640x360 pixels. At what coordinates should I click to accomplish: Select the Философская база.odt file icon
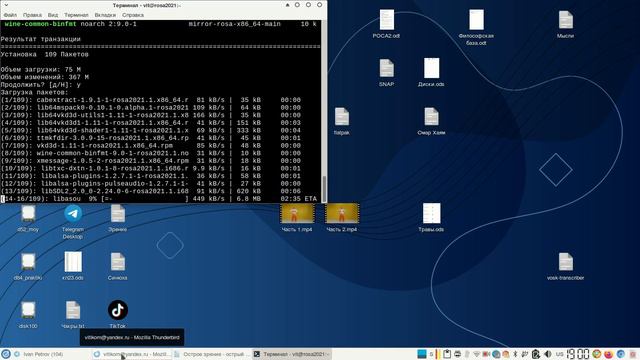pyautogui.click(x=476, y=27)
